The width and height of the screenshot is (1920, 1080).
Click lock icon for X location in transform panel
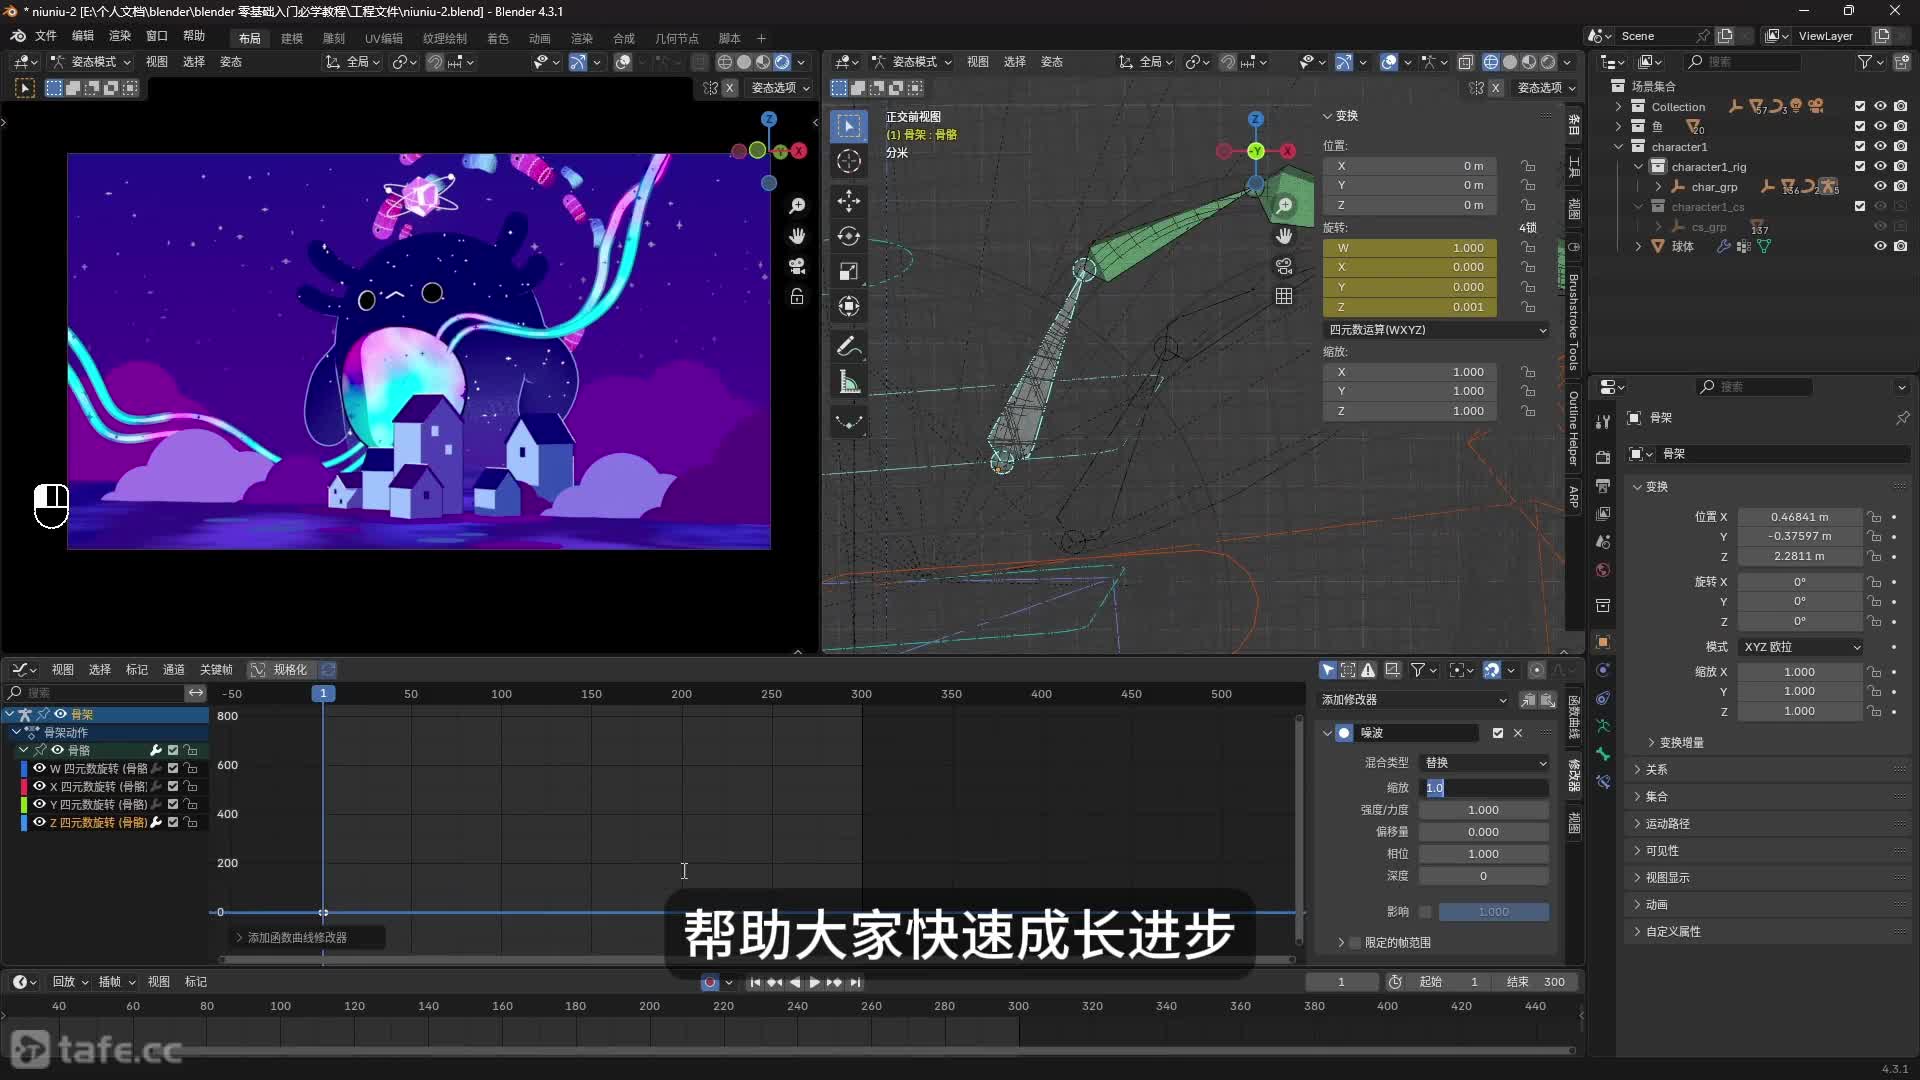[1528, 166]
